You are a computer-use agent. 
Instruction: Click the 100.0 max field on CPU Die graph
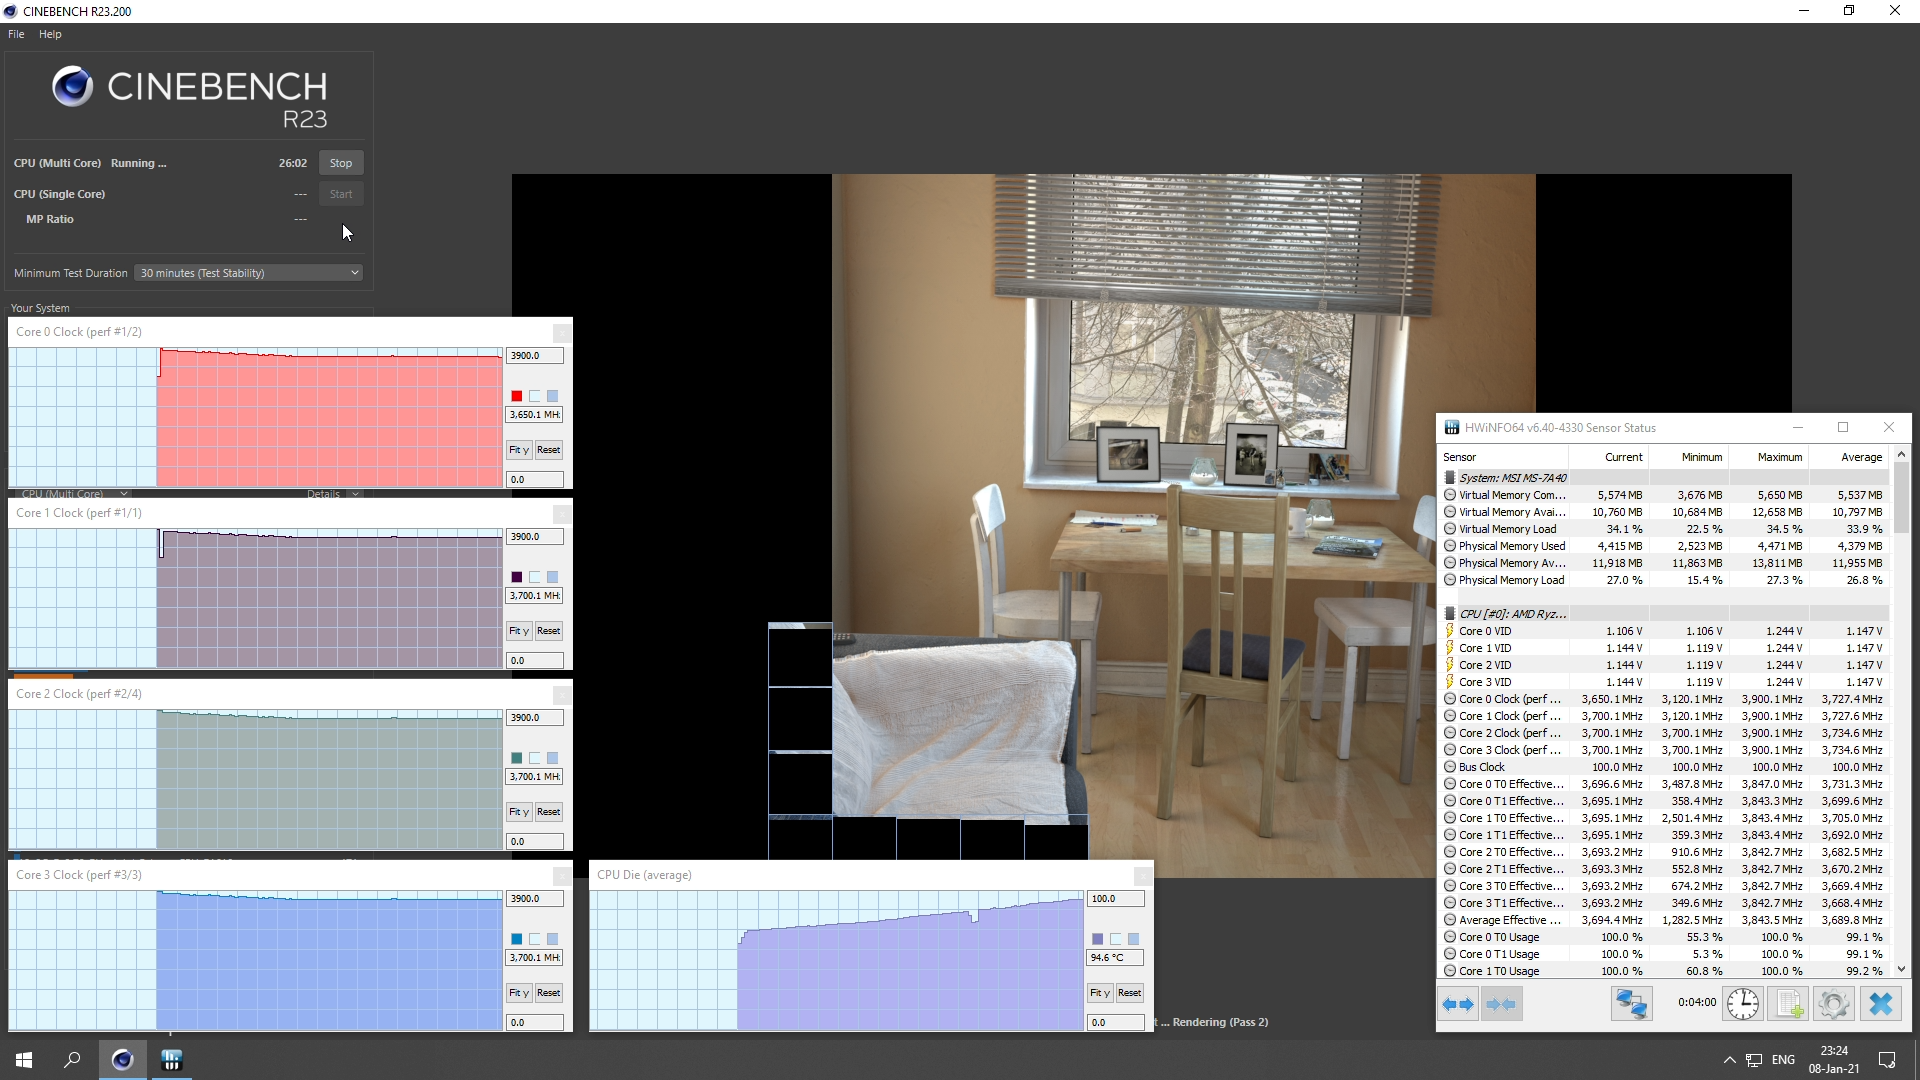click(x=1115, y=899)
